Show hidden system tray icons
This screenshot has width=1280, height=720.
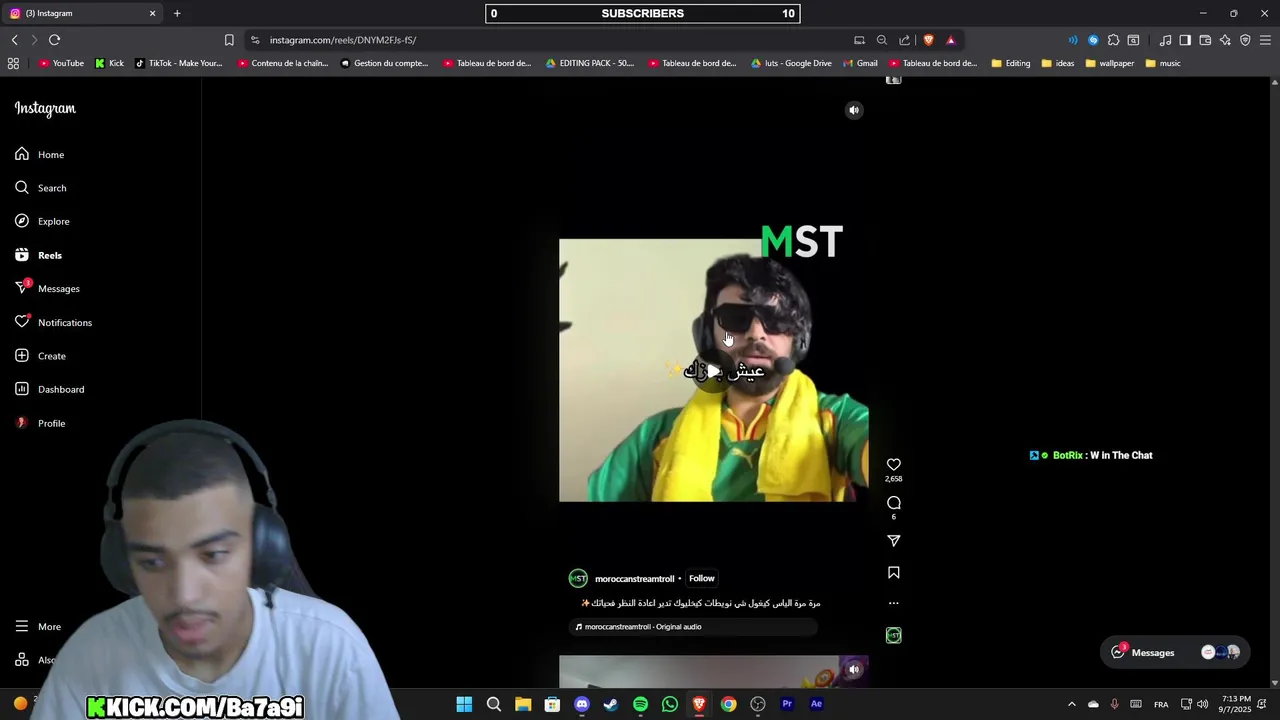click(x=1072, y=704)
